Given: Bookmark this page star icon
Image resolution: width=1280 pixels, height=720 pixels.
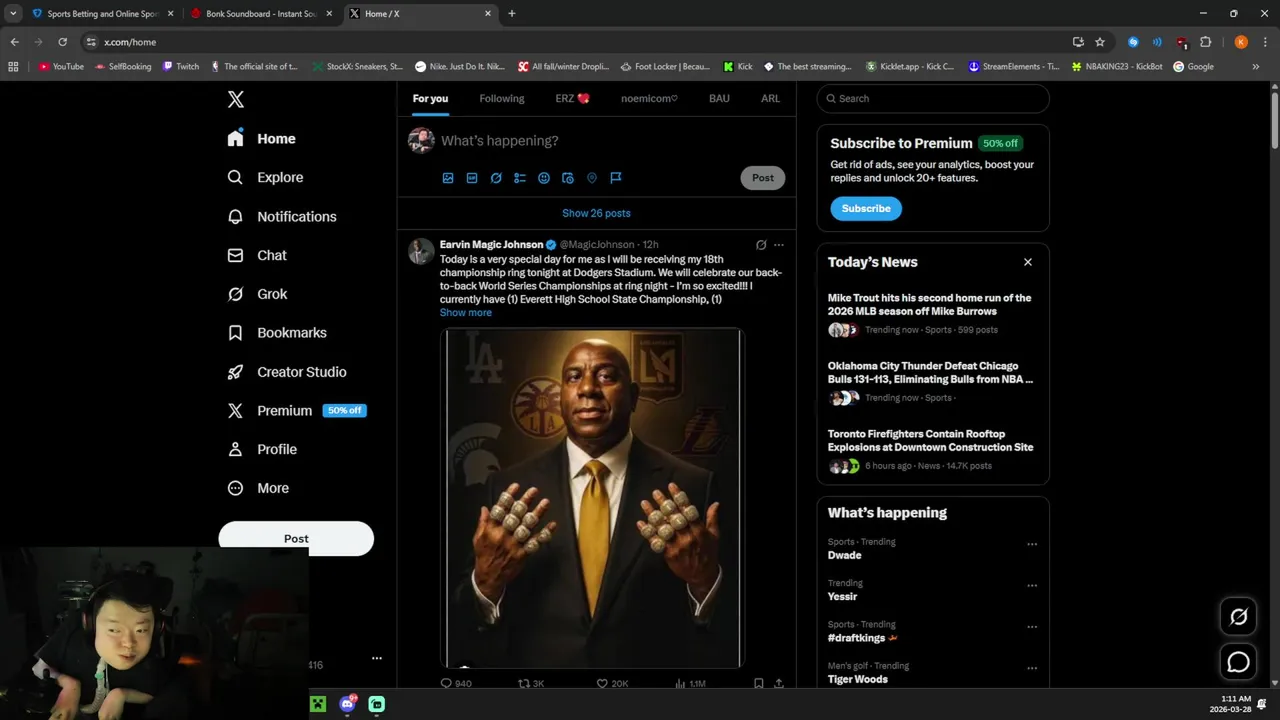Looking at the screenshot, I should pos(1100,42).
